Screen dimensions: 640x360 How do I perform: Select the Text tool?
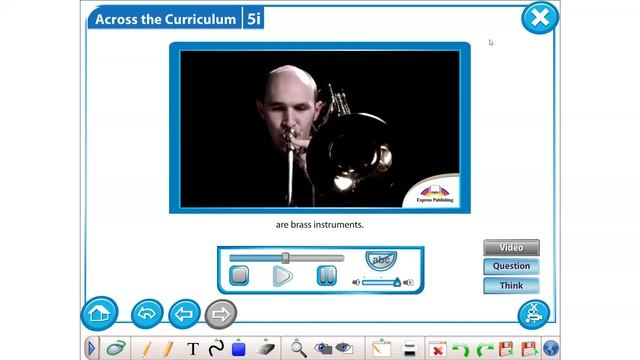(193, 349)
